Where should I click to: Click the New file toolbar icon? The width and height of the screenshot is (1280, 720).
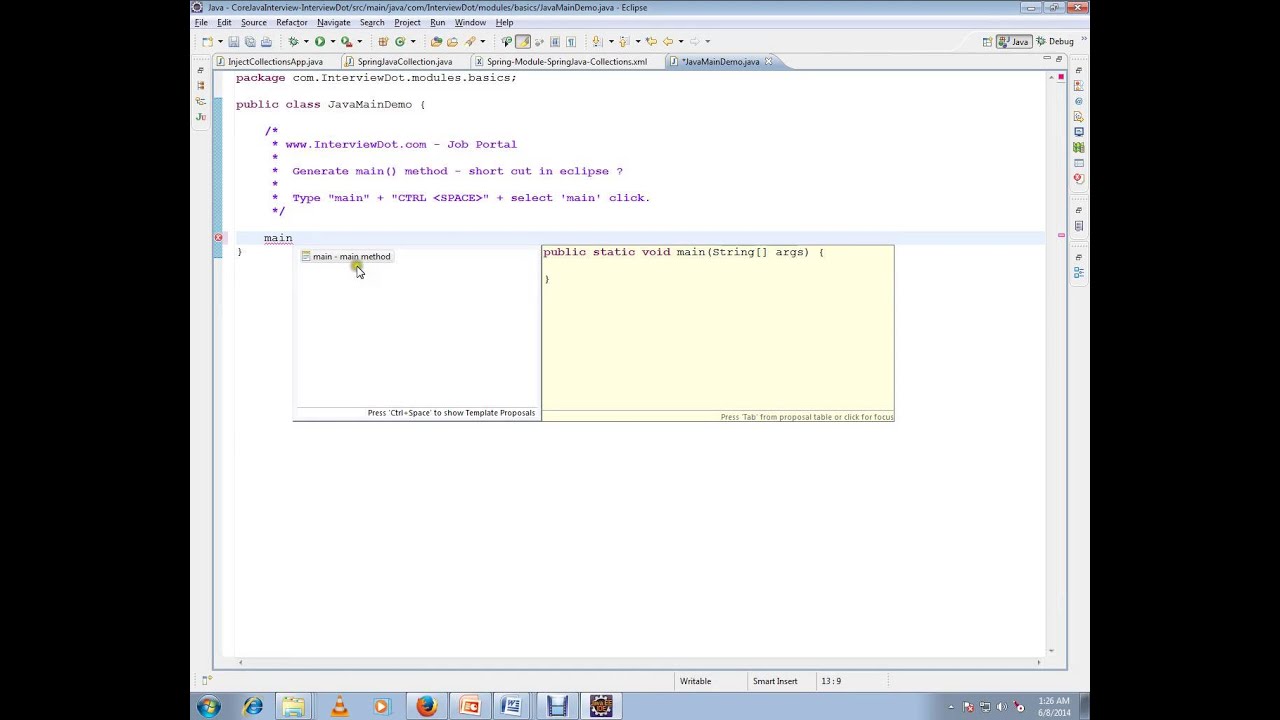point(207,41)
